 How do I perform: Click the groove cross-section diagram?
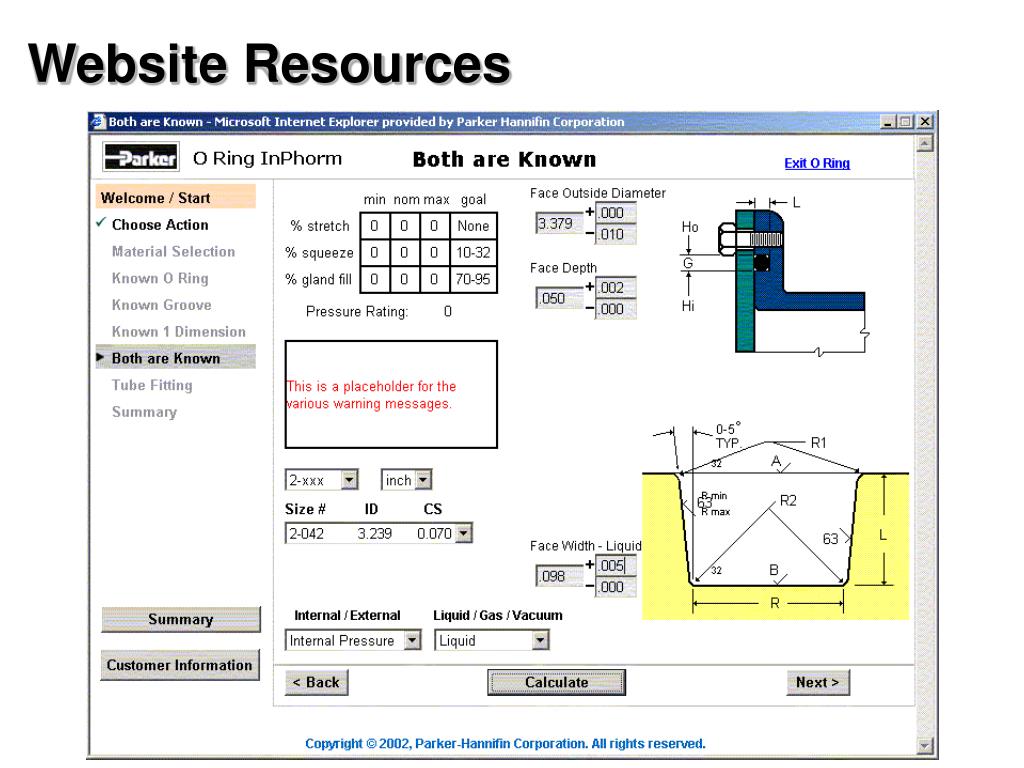(775, 519)
